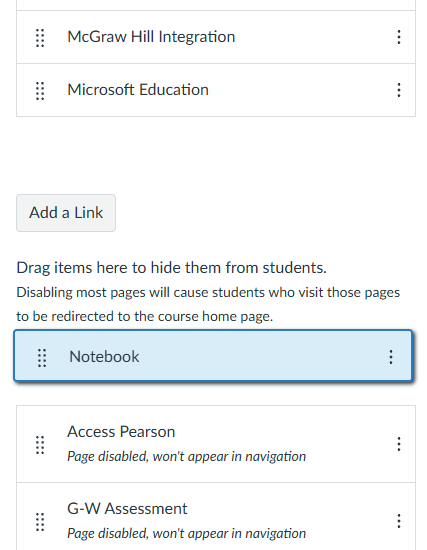Click the Access Pearson drag handle

(x=40, y=445)
